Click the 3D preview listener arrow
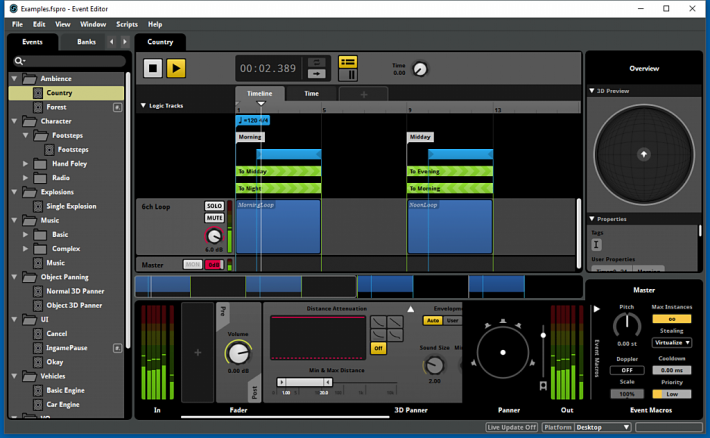This screenshot has height=438, width=710. pyautogui.click(x=643, y=154)
